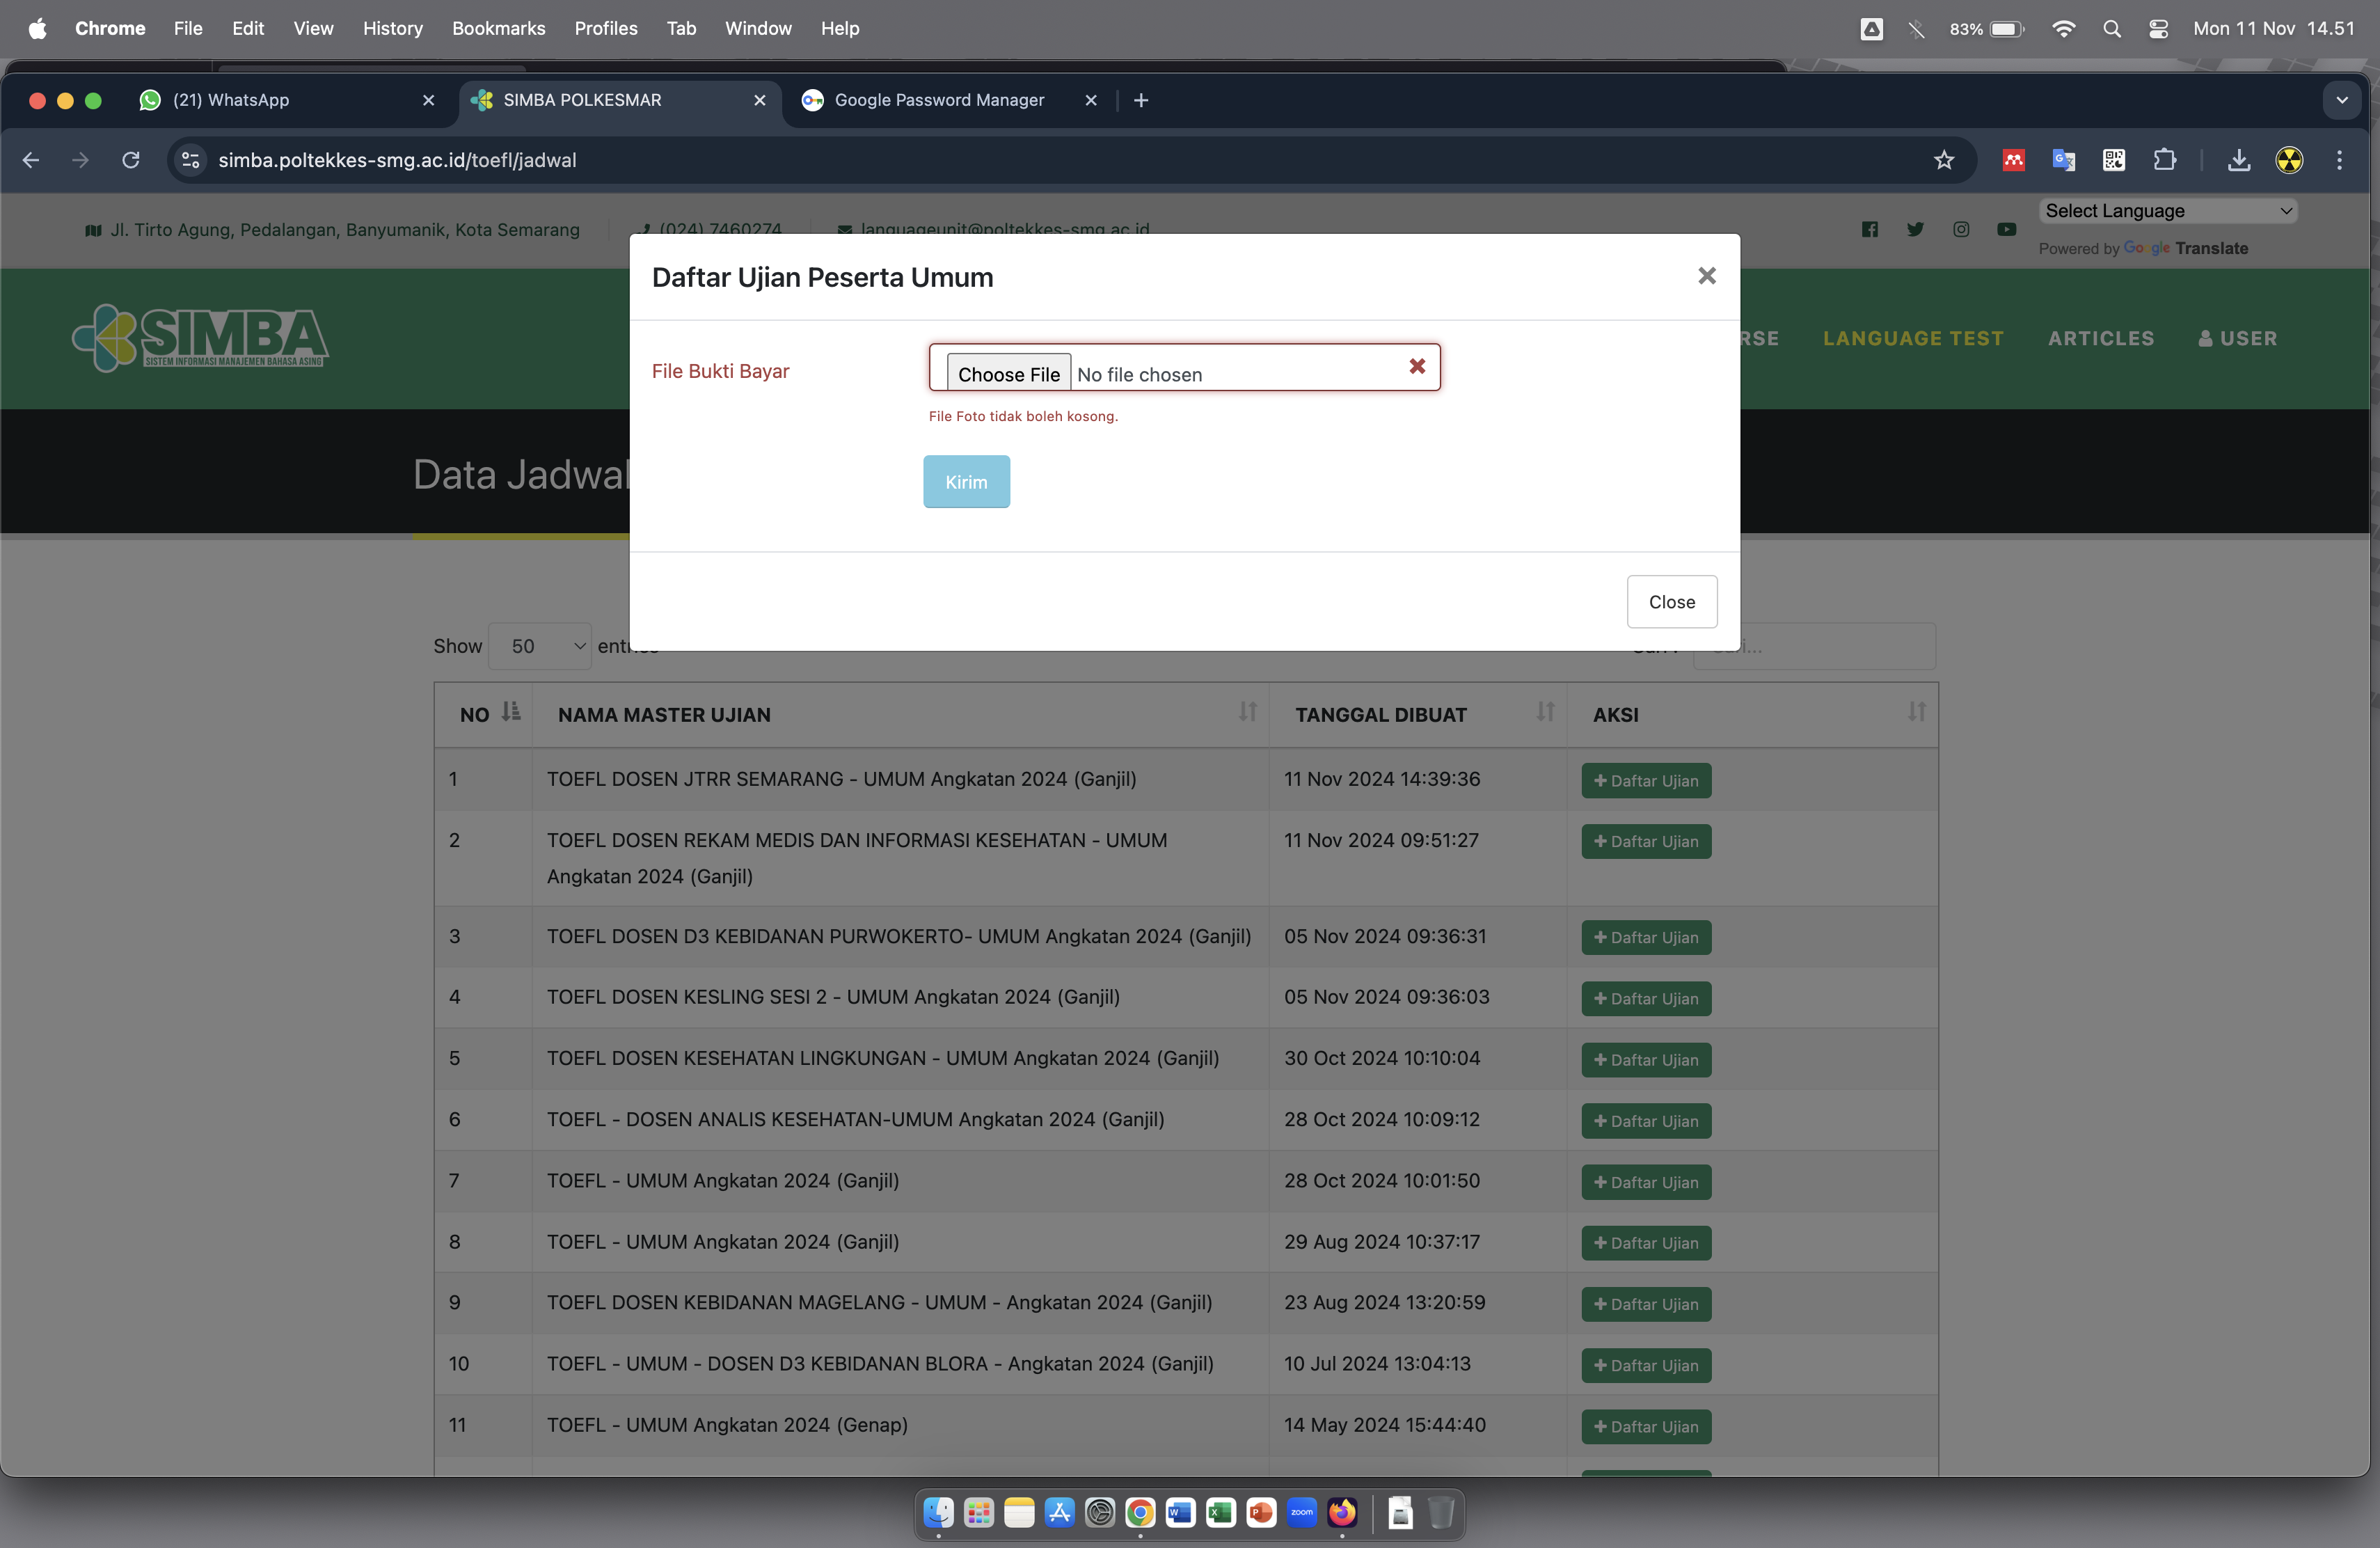Click Daftar Ujian for TOEFL DOSEN JTRR SEMARANG

click(1646, 781)
